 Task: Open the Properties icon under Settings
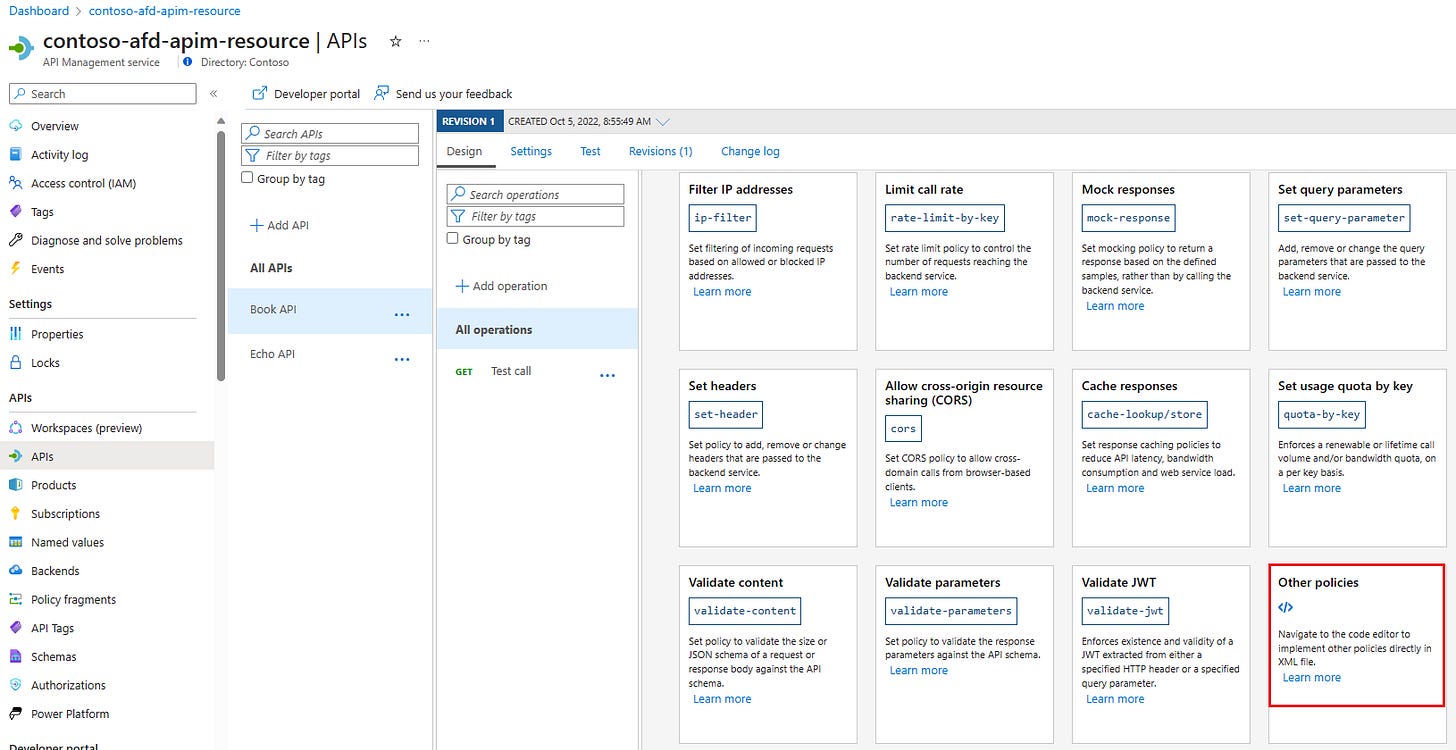[15, 334]
